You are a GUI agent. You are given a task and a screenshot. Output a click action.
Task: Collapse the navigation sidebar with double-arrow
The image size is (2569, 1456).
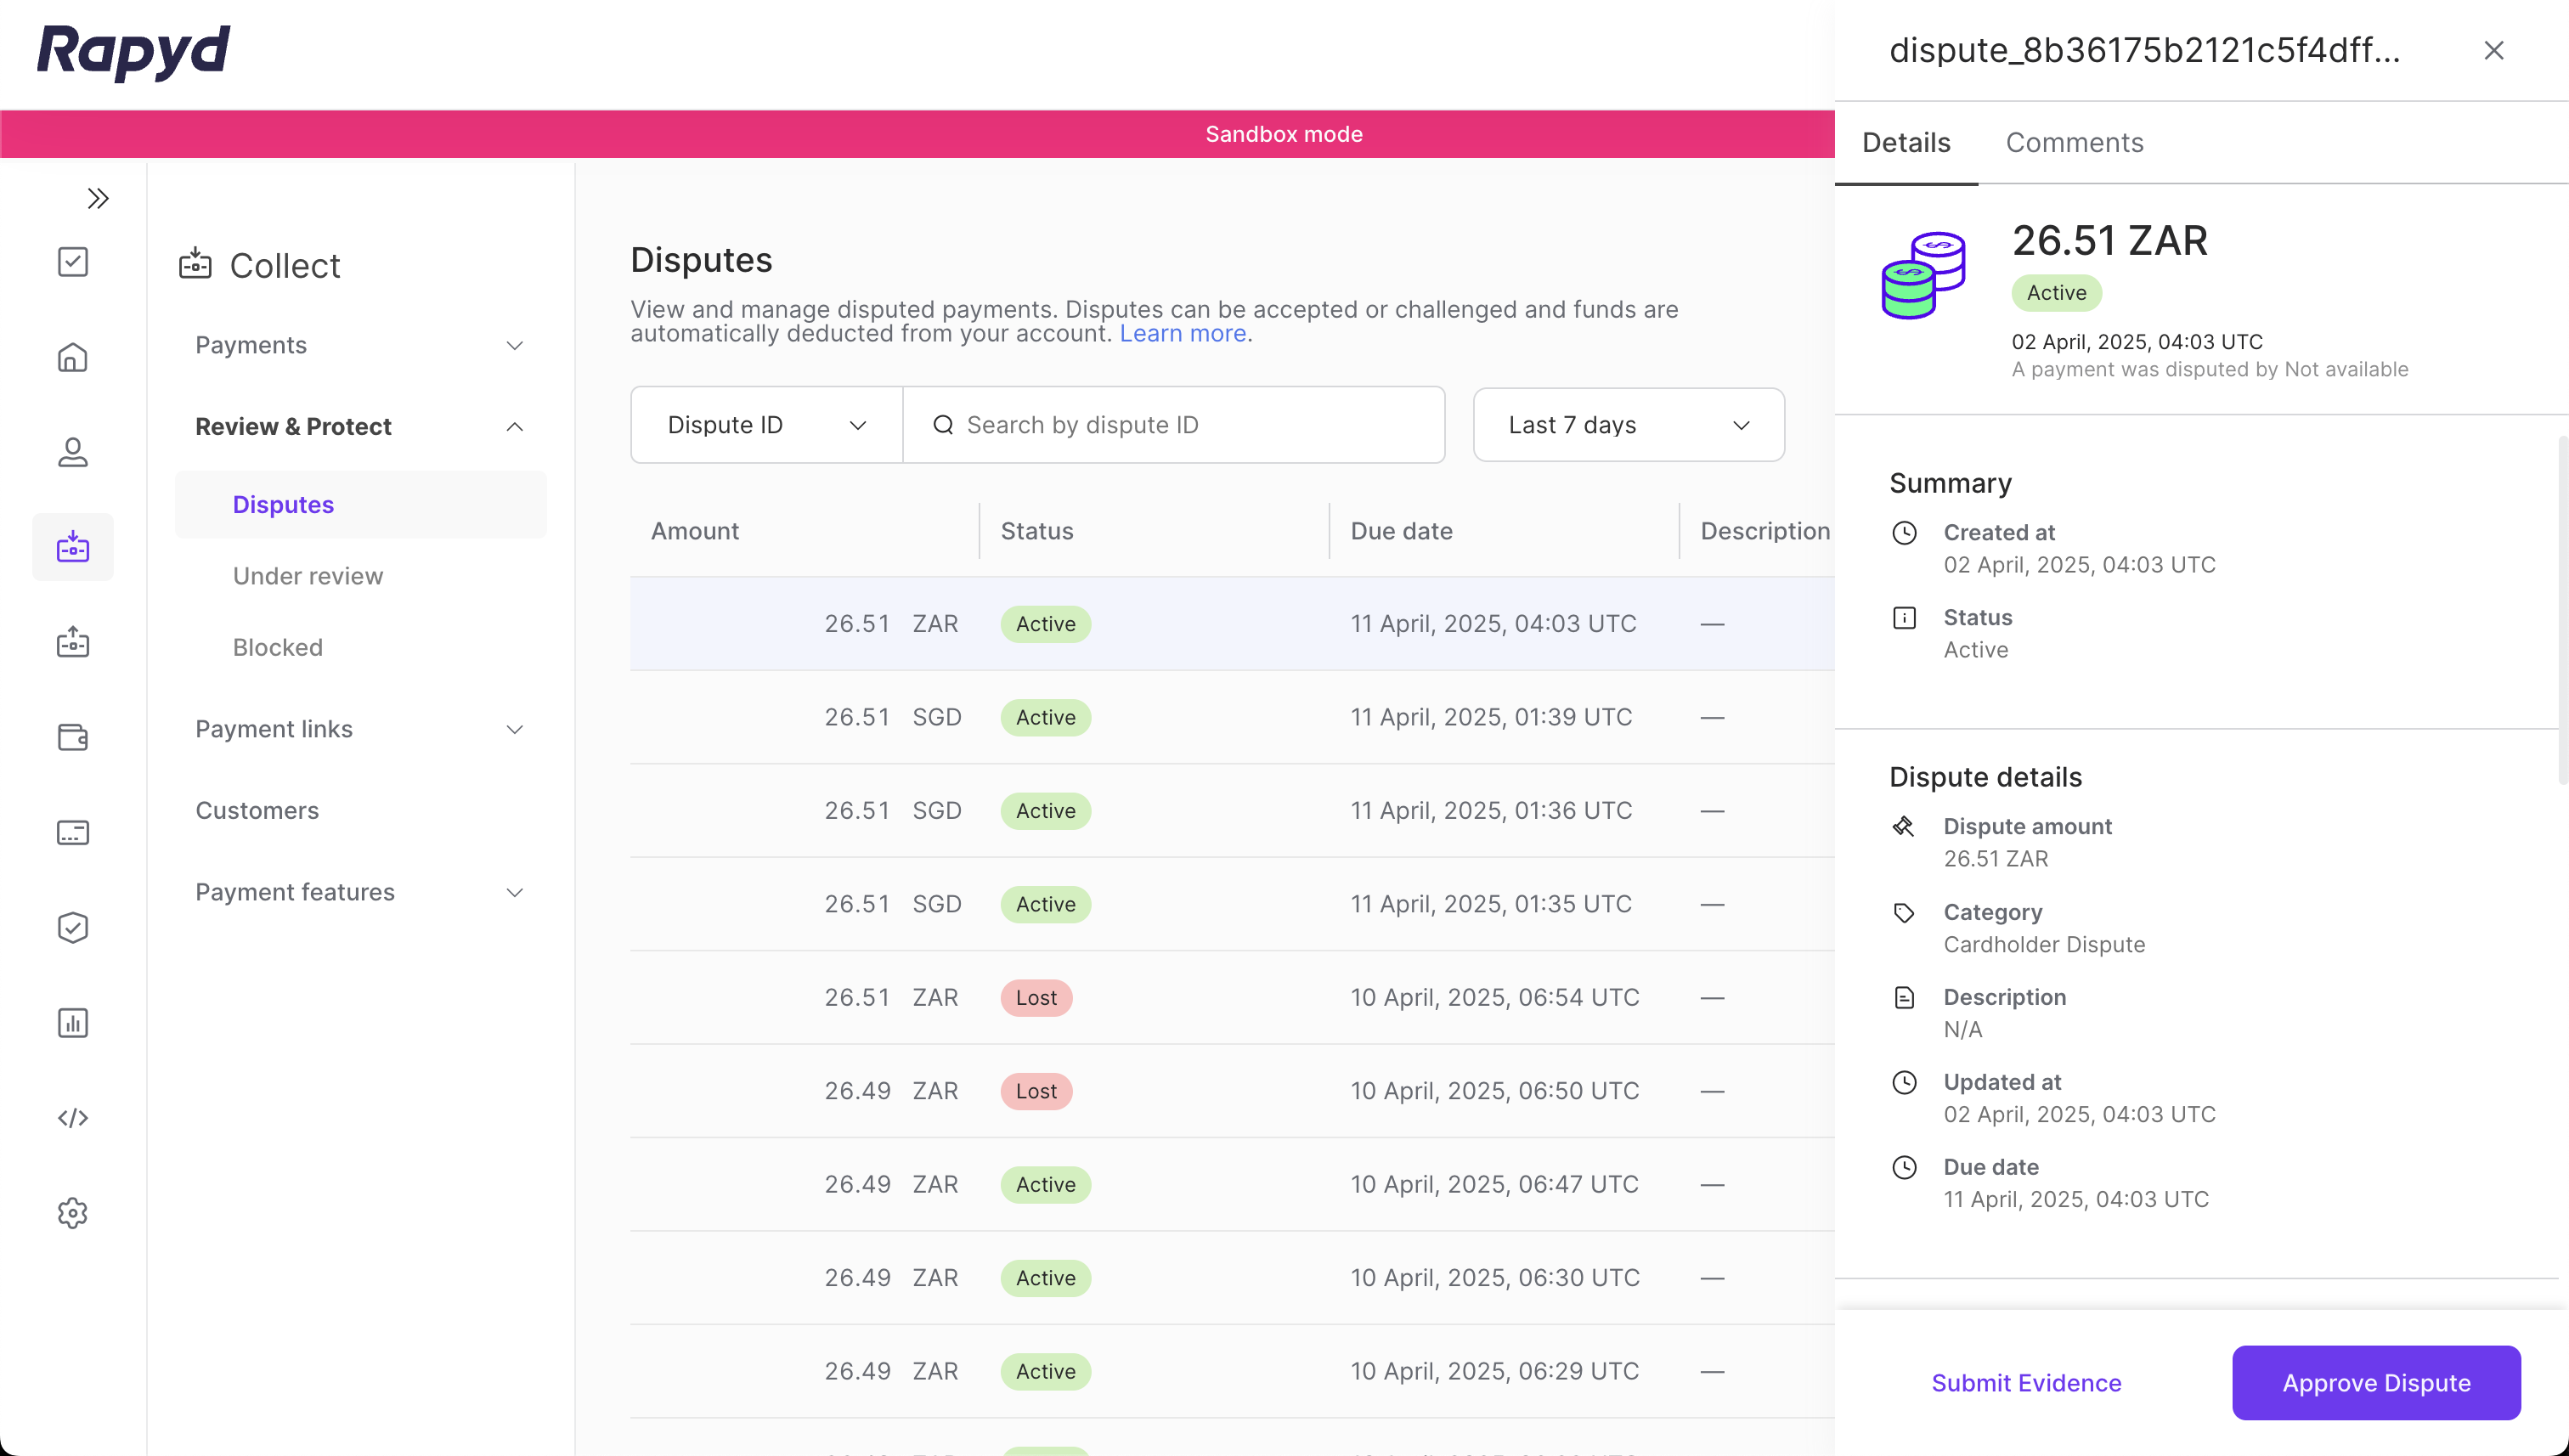pyautogui.click(x=98, y=198)
